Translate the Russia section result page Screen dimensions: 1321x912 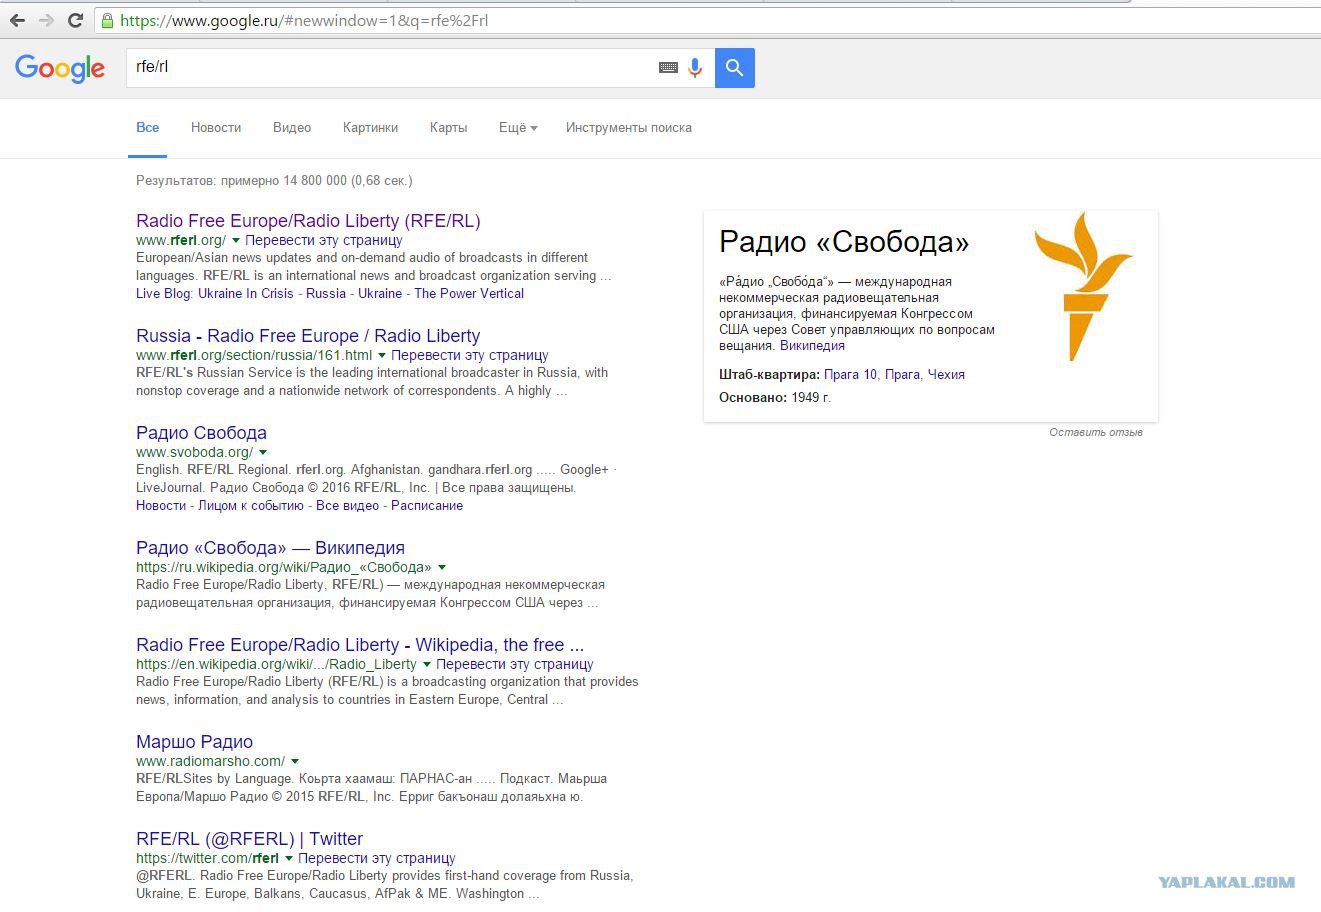click(x=470, y=356)
